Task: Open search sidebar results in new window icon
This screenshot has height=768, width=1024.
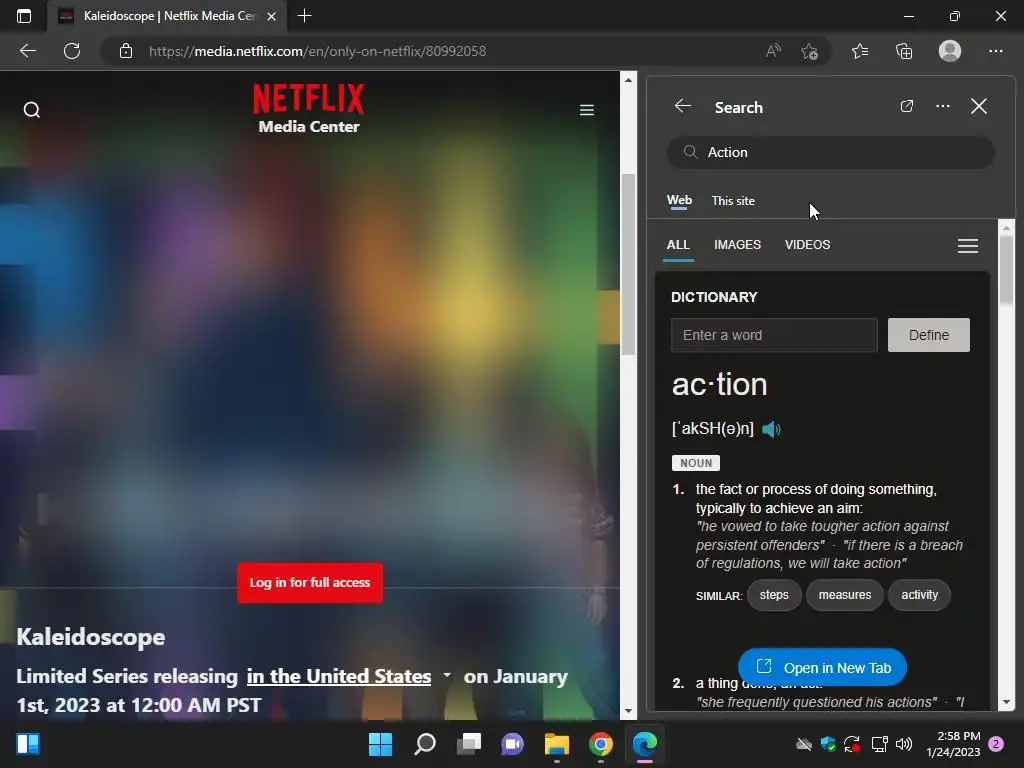Action: point(906,106)
